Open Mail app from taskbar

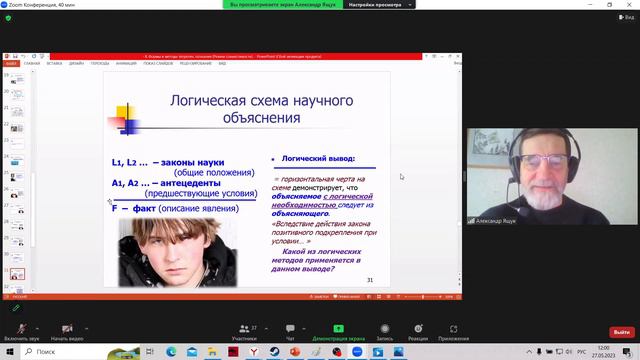click(x=192, y=351)
